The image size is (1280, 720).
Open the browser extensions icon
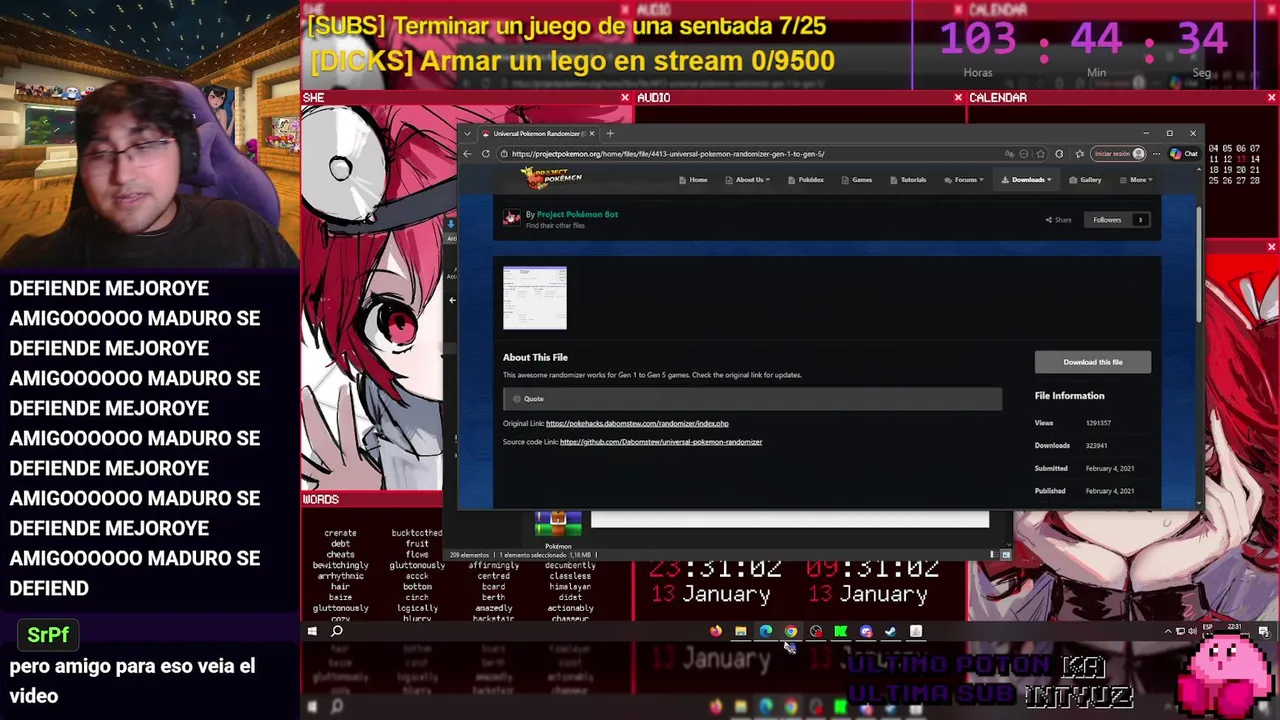(x=1059, y=154)
